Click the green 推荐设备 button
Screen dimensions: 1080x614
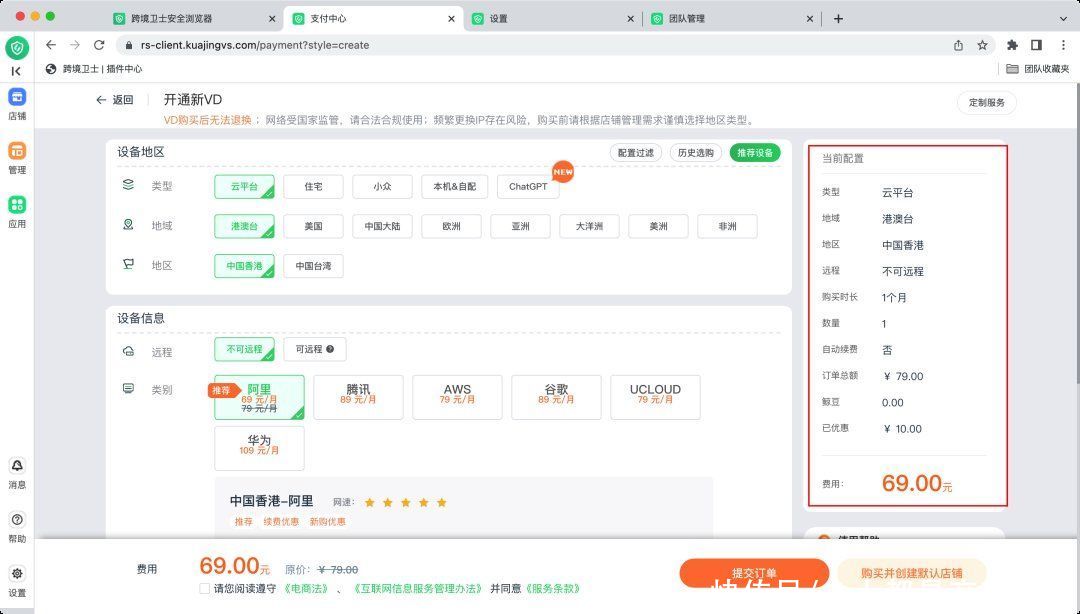point(755,153)
